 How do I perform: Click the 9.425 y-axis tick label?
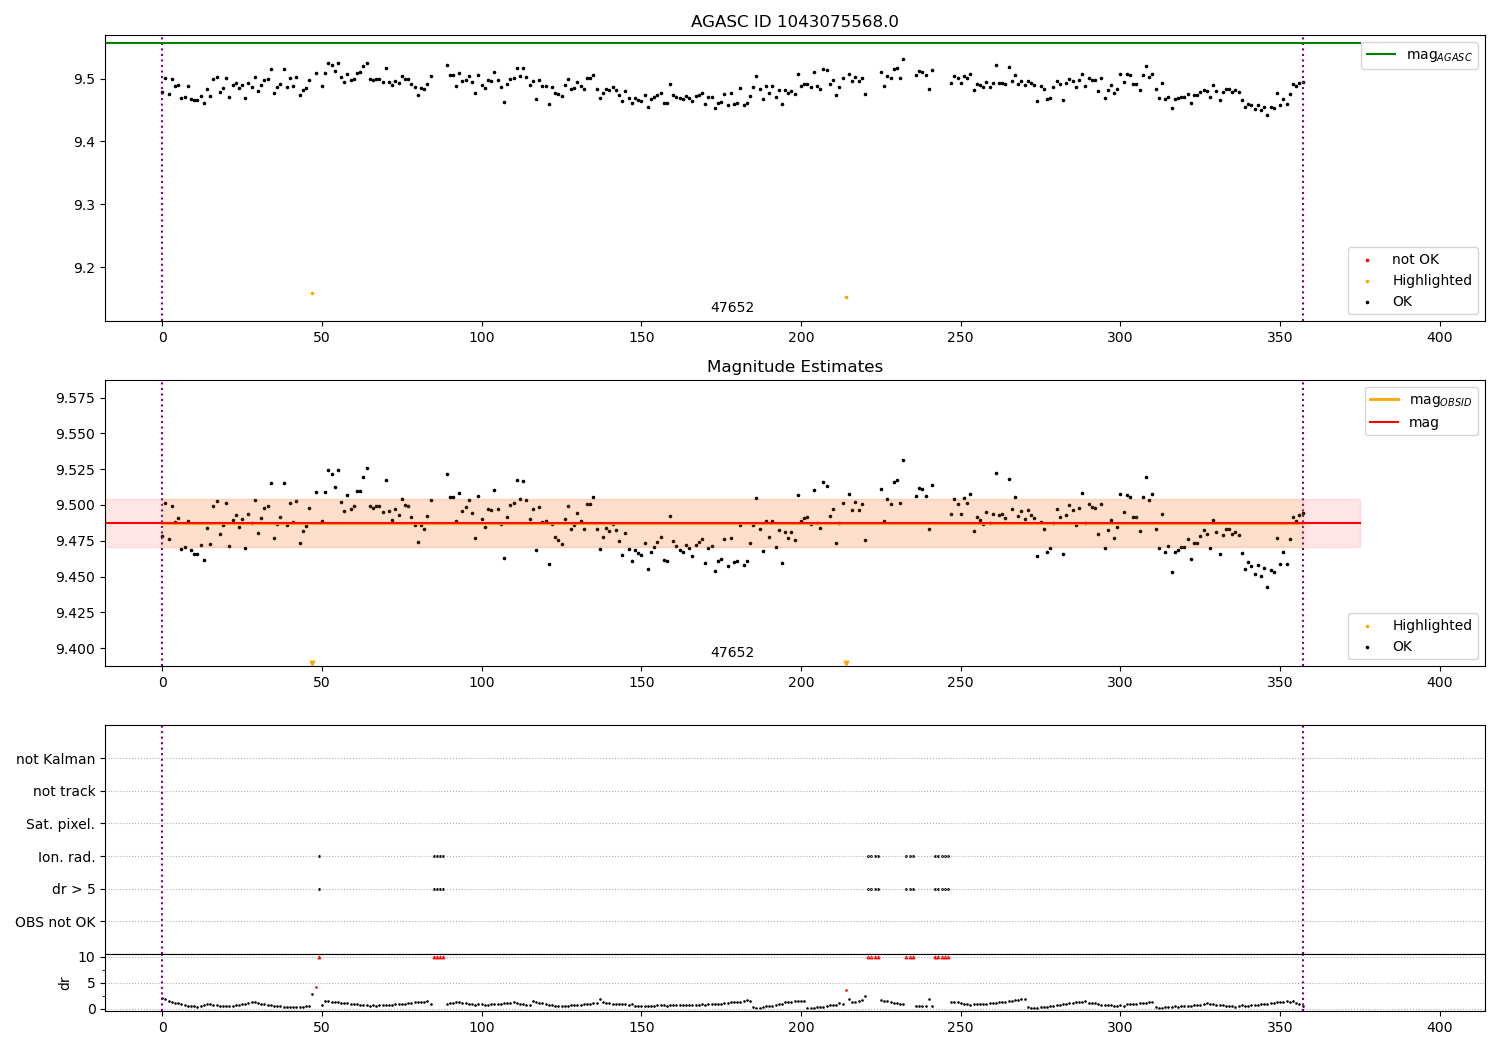tap(76, 613)
